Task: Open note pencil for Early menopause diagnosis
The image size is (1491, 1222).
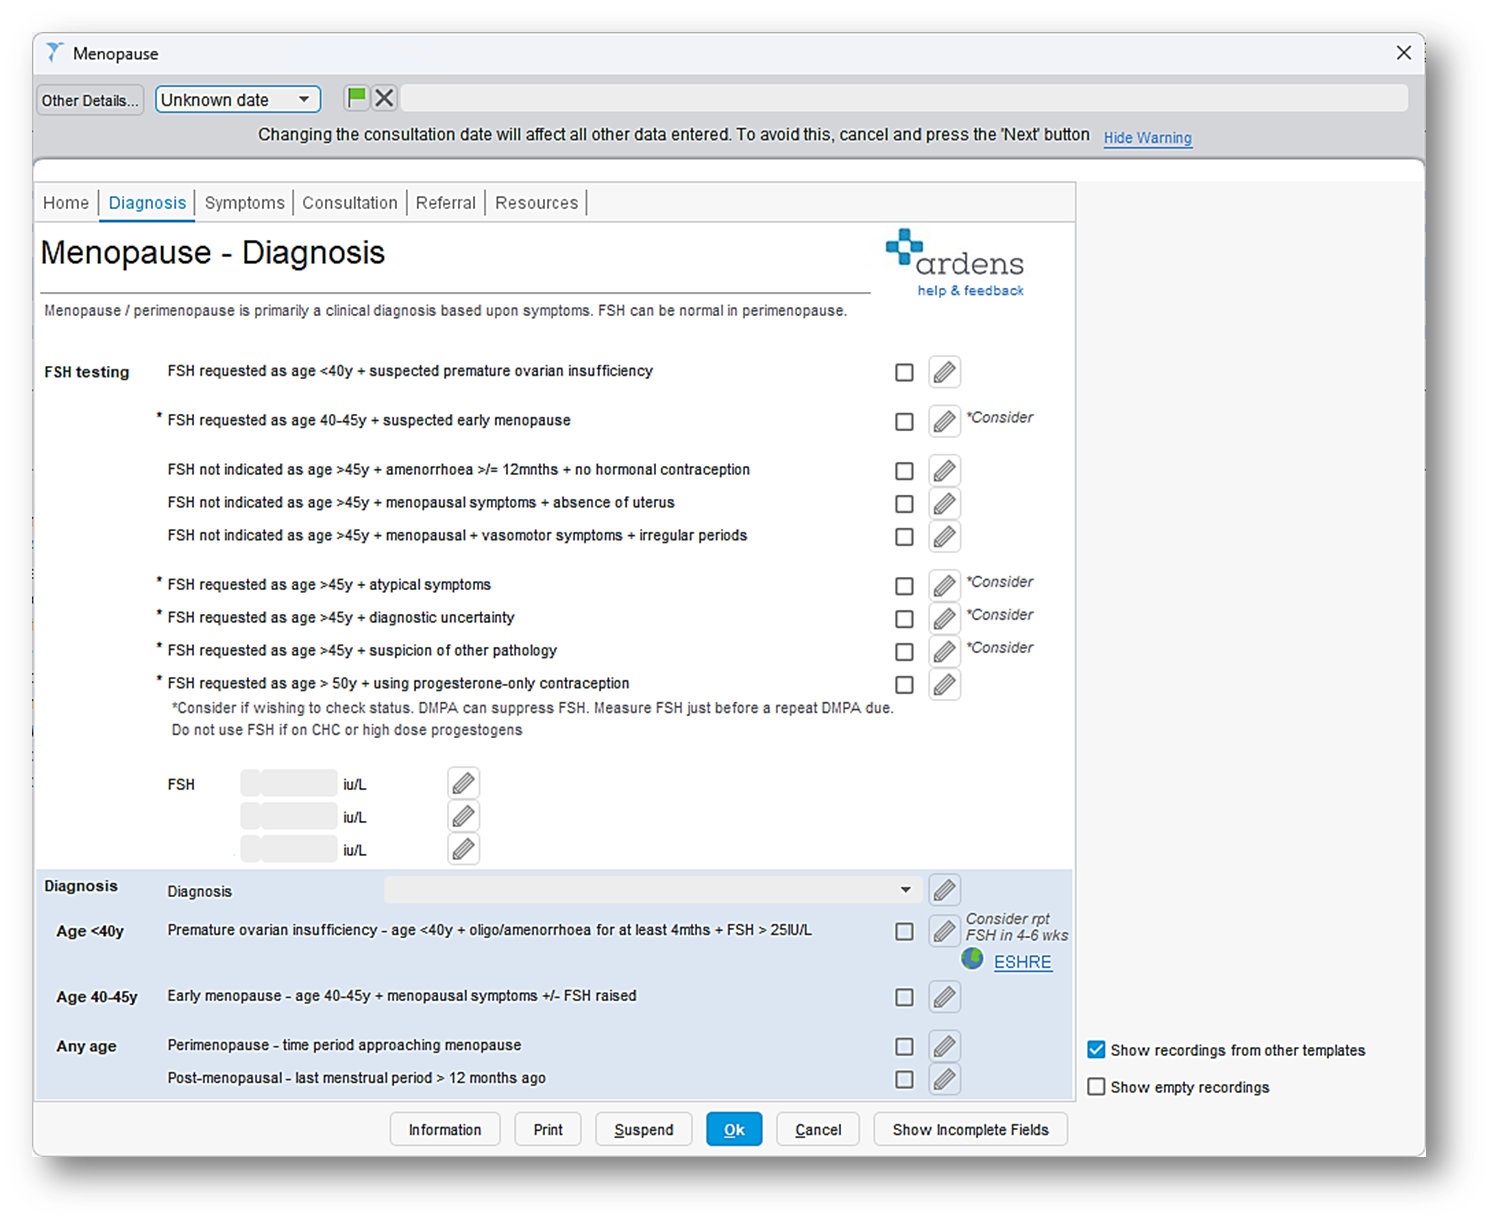Action: [x=944, y=997]
